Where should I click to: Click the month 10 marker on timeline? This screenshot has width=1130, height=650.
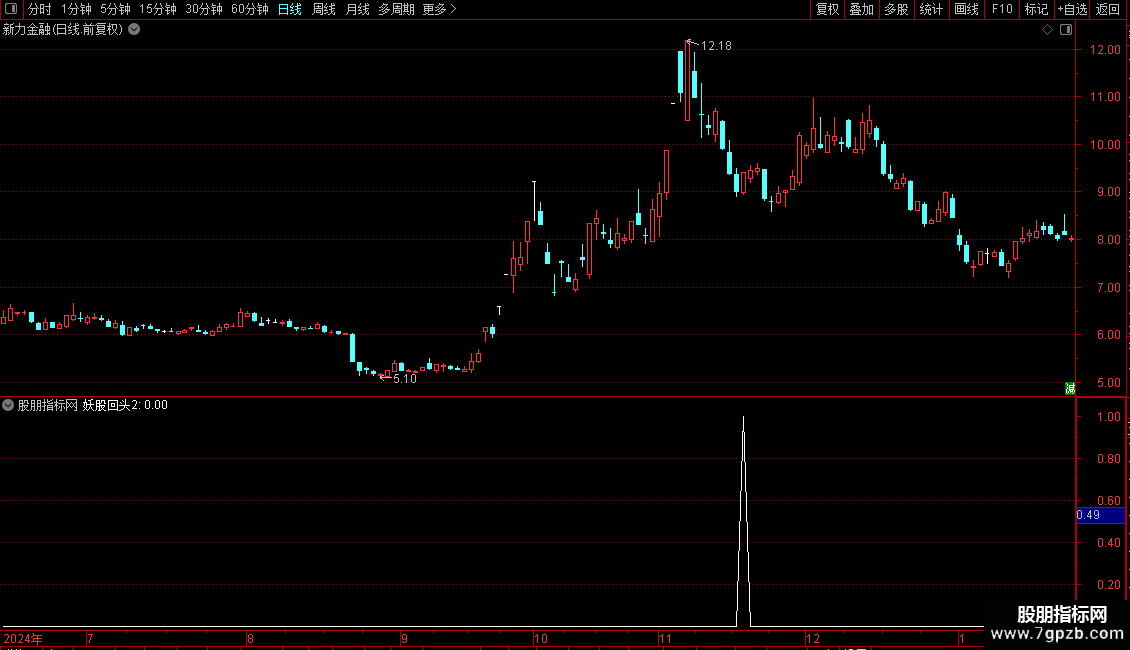click(540, 638)
